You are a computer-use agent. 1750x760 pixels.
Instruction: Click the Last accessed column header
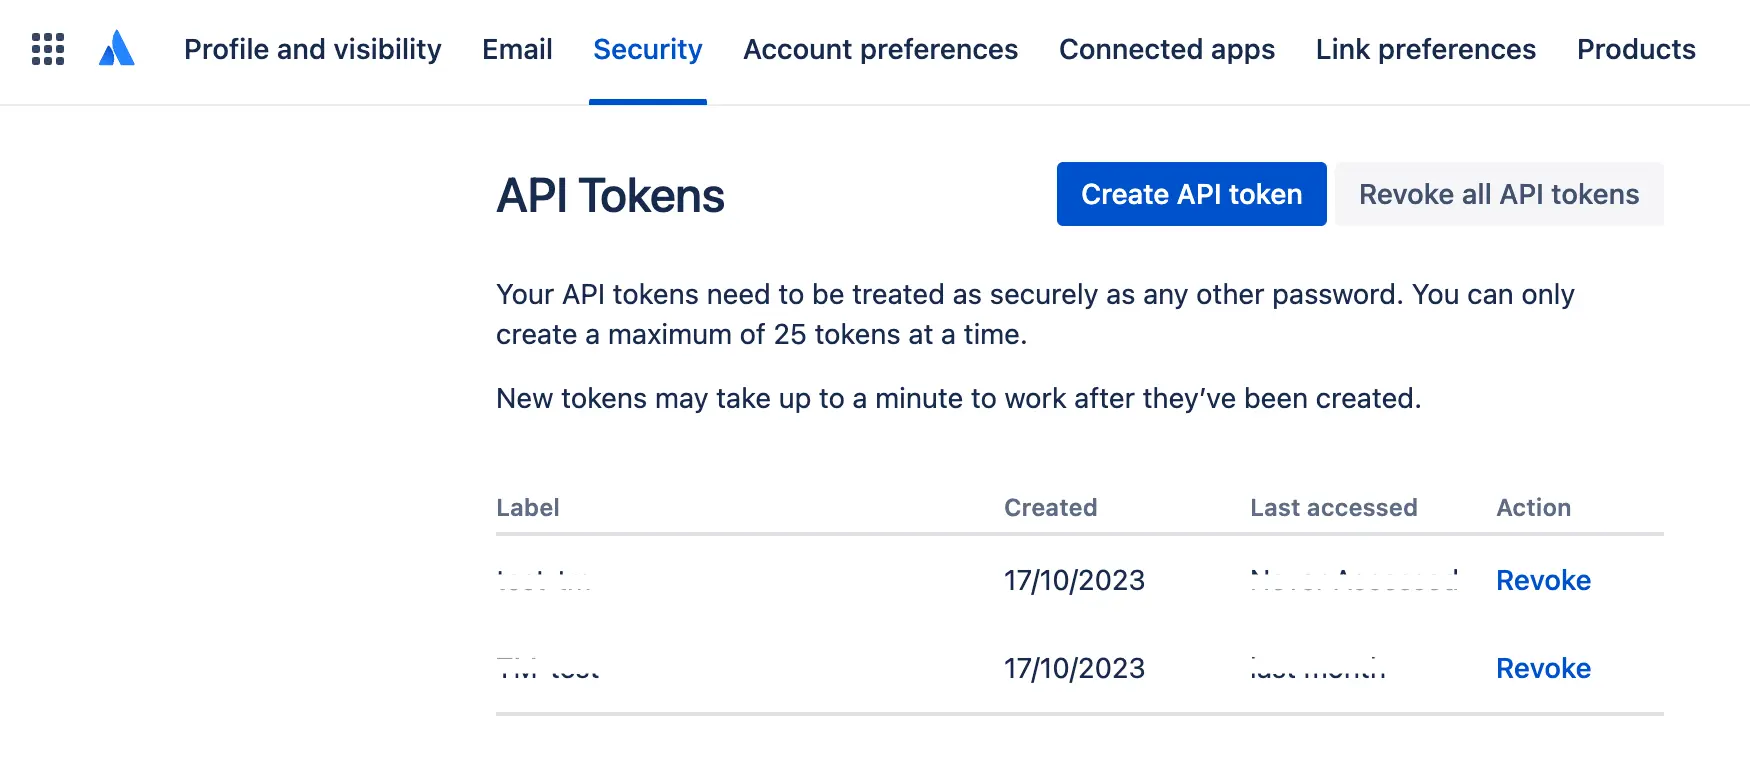click(x=1333, y=508)
